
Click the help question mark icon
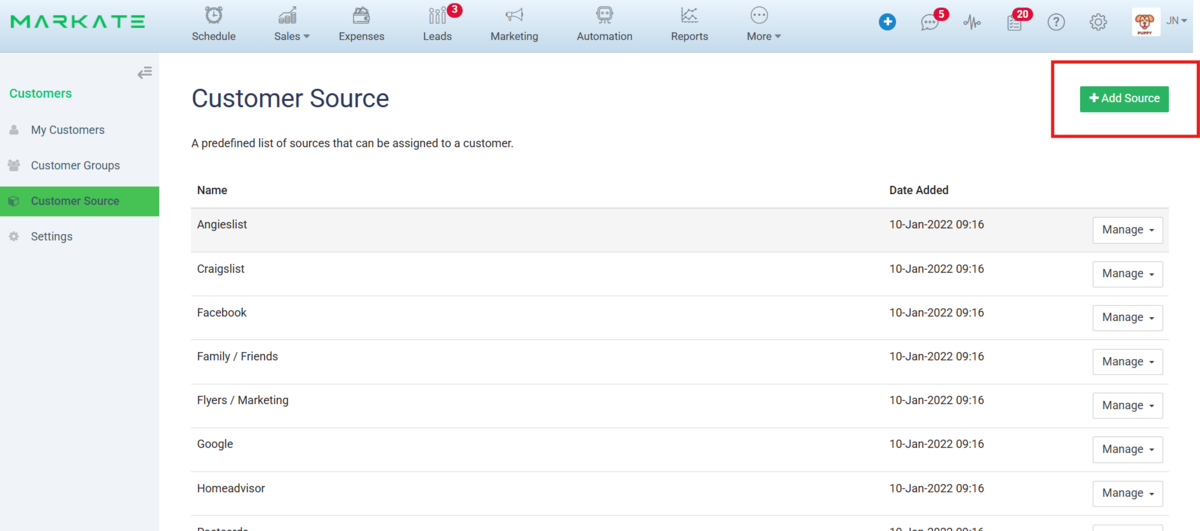(x=1056, y=22)
